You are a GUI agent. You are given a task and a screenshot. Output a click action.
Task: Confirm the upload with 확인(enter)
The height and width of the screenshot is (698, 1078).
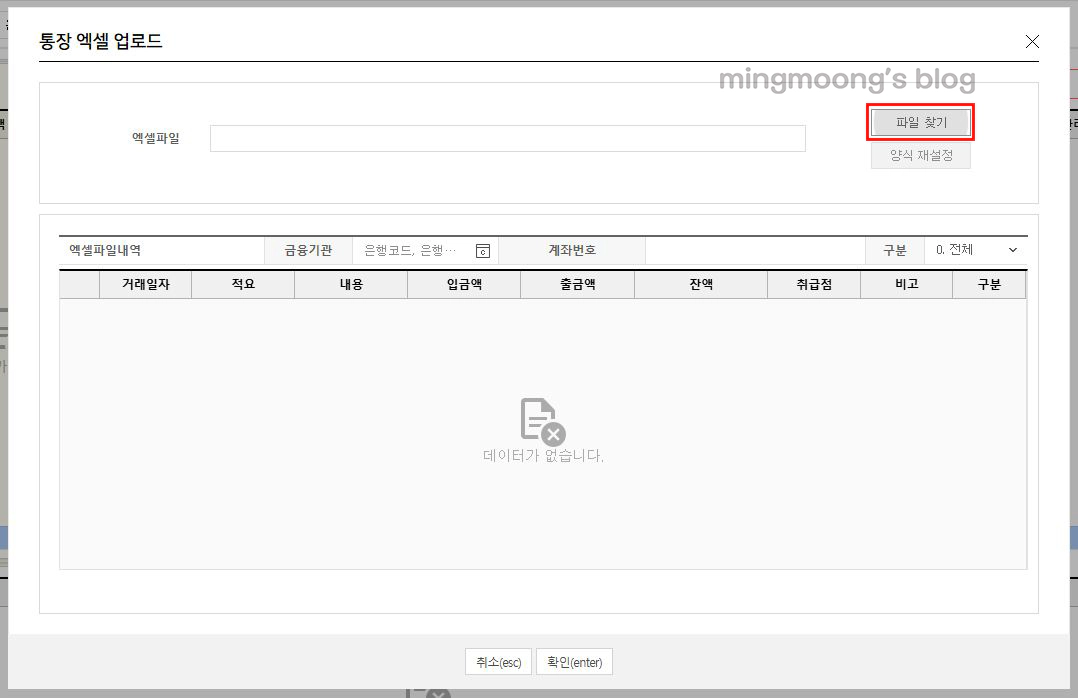[574, 661]
